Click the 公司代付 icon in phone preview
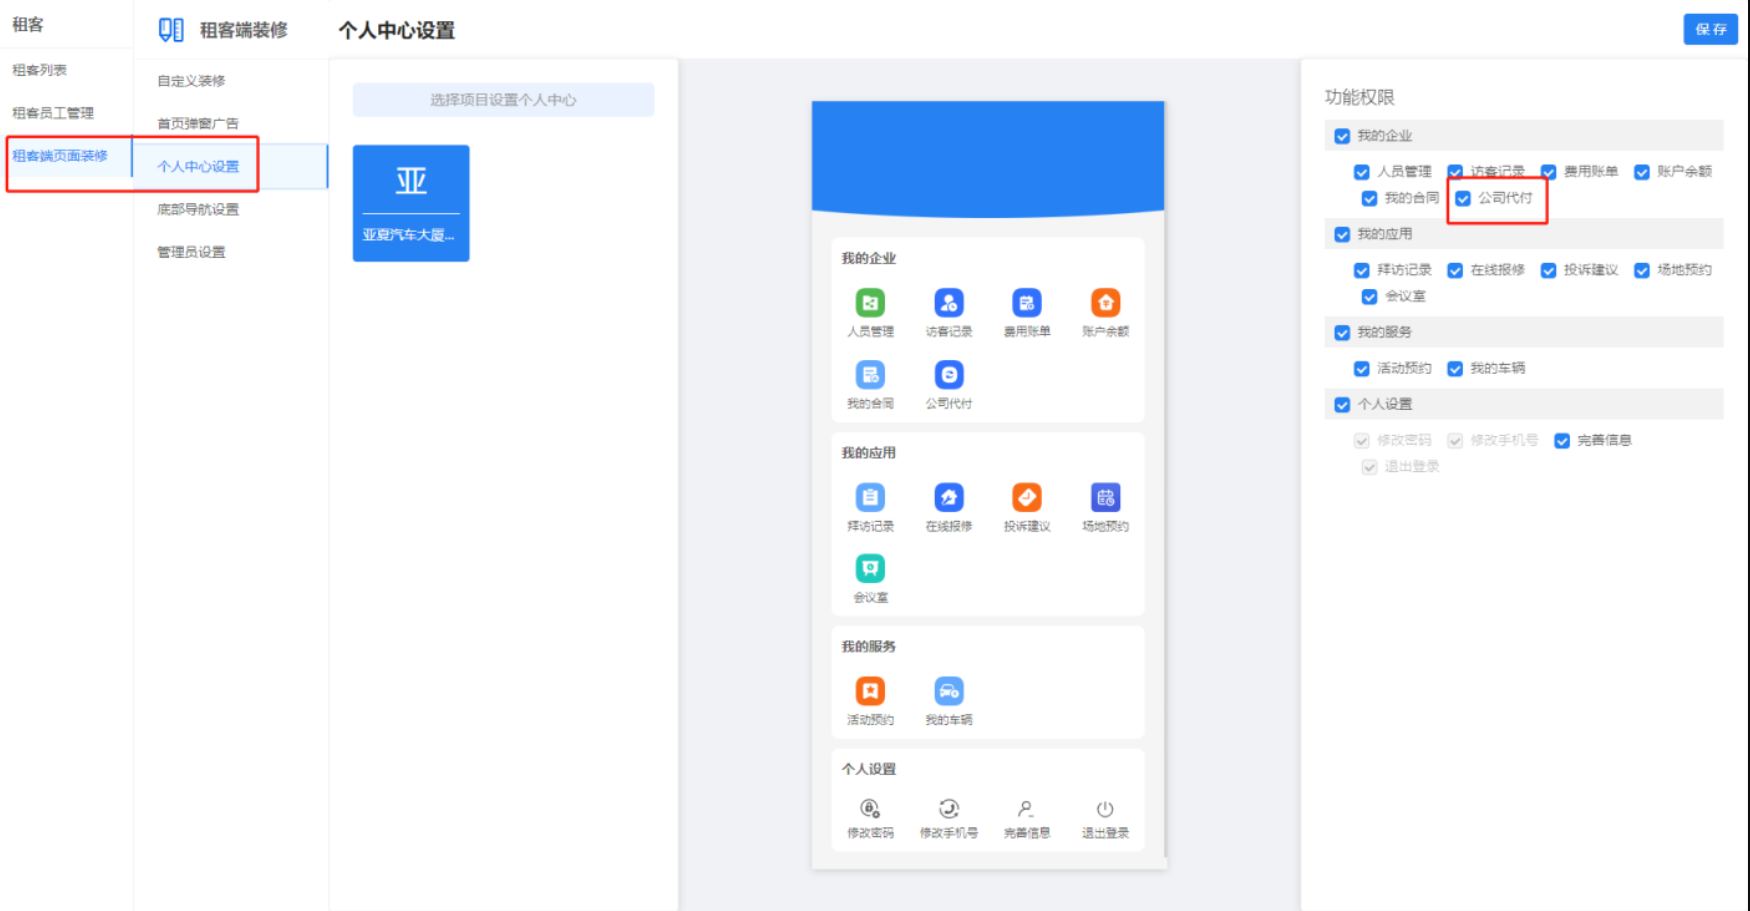Screen dimensions: 1750x911 [948, 375]
